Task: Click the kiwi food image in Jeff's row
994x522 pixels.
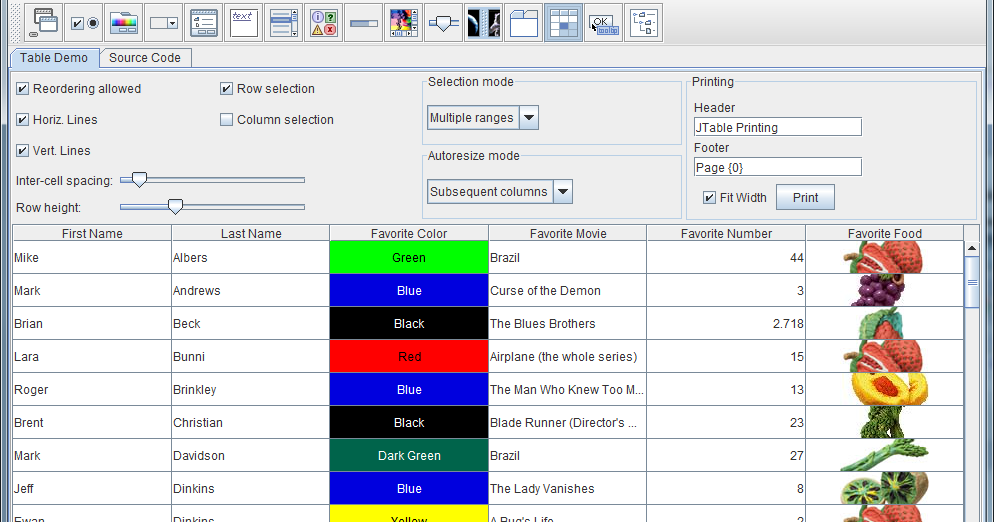Action: coord(884,488)
